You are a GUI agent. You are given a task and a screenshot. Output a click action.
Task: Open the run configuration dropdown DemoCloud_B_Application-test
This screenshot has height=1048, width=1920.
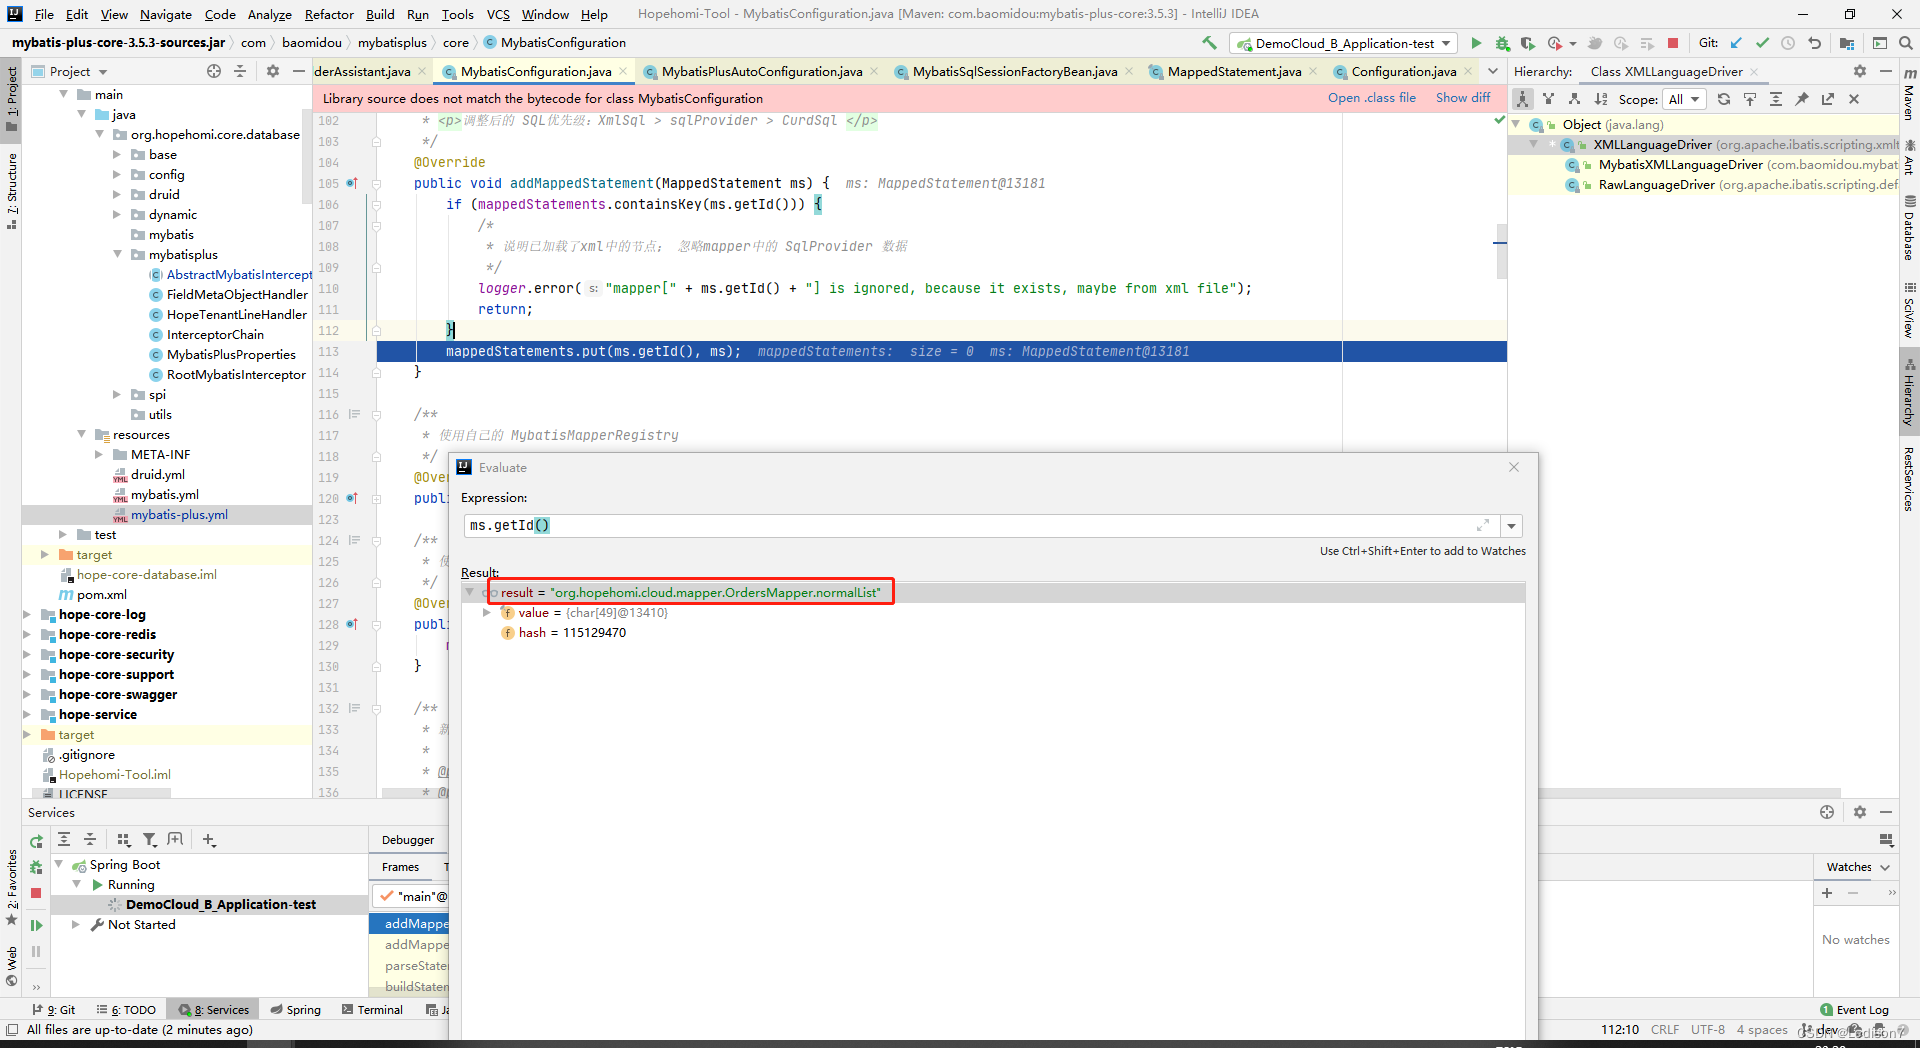pos(1343,43)
